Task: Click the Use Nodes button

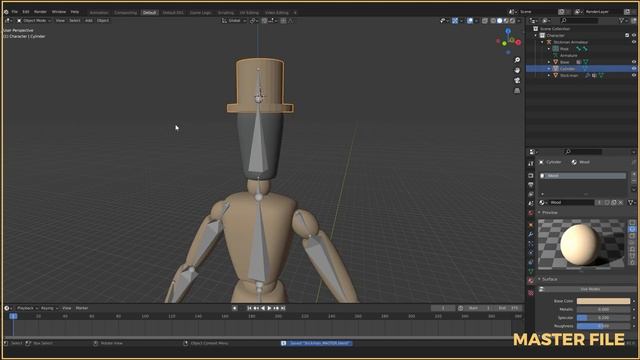Action: pyautogui.click(x=587, y=289)
